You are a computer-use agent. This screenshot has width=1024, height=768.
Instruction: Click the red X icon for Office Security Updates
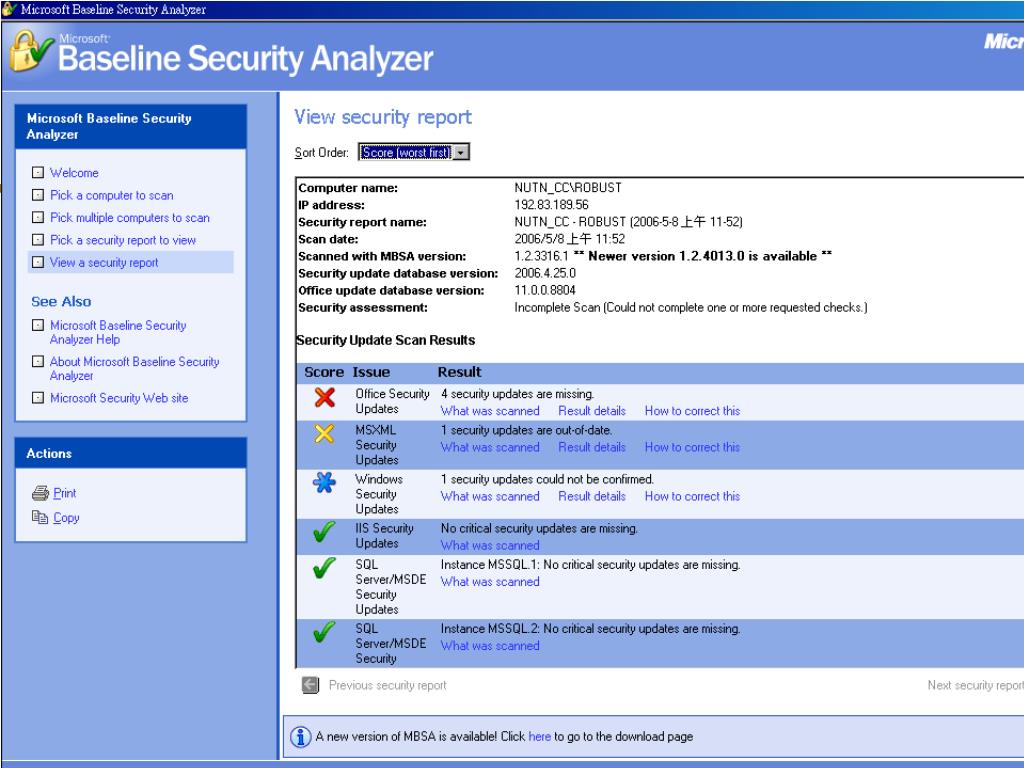tap(325, 397)
